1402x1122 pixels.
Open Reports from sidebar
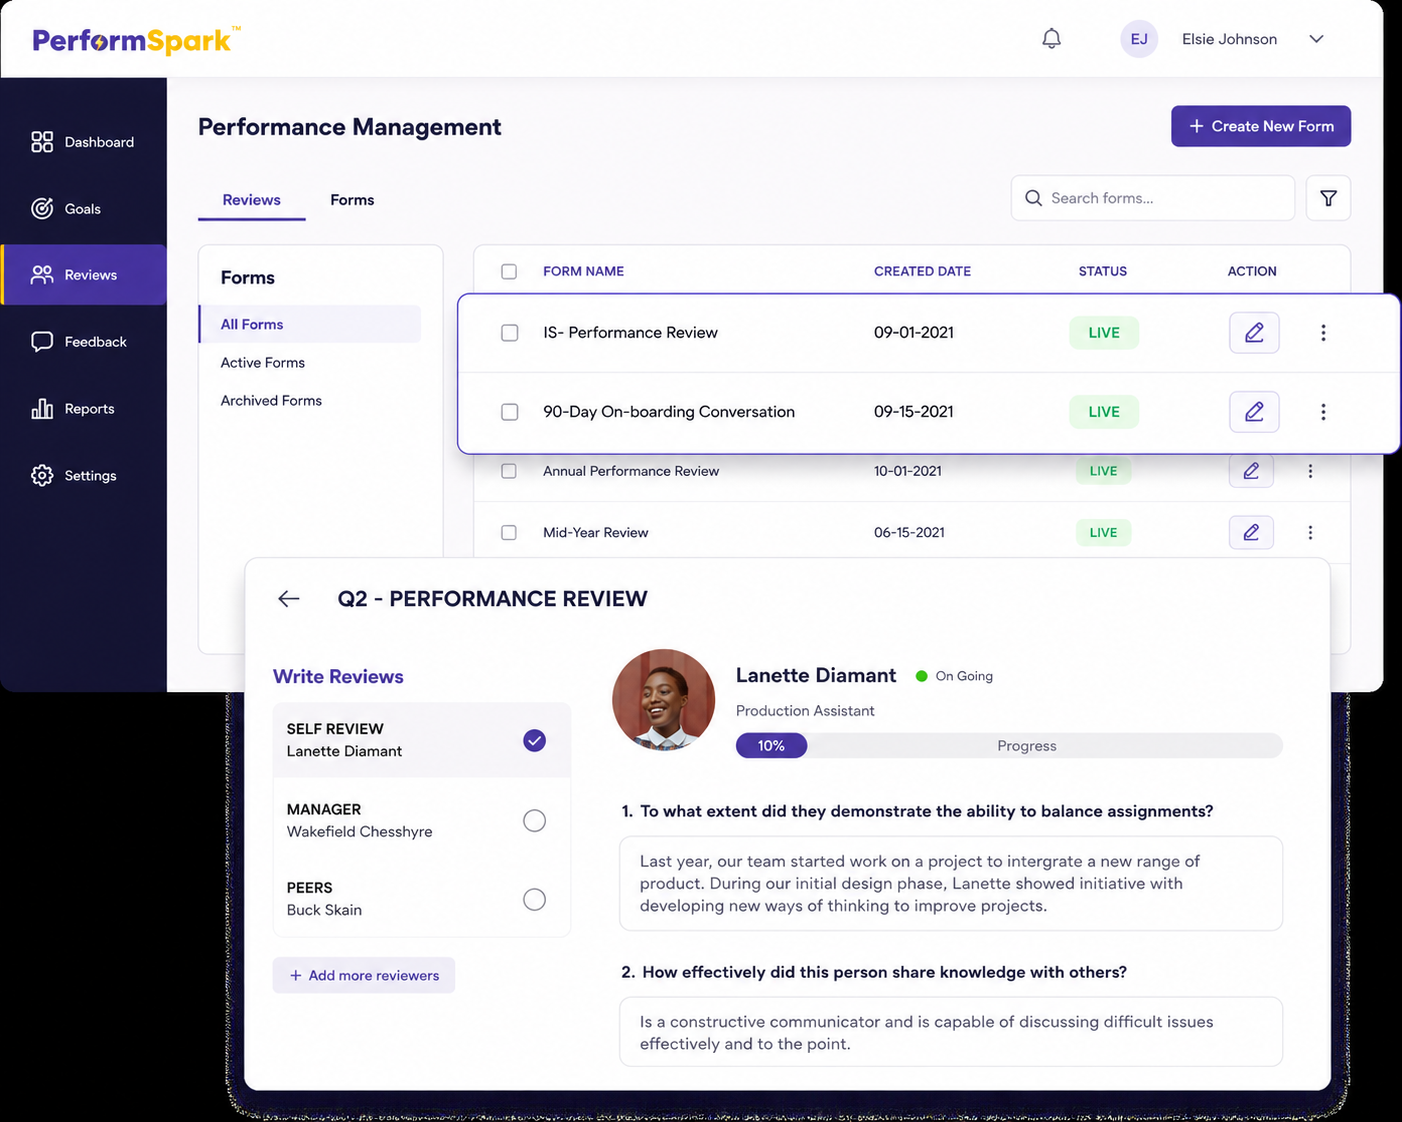[83, 409]
